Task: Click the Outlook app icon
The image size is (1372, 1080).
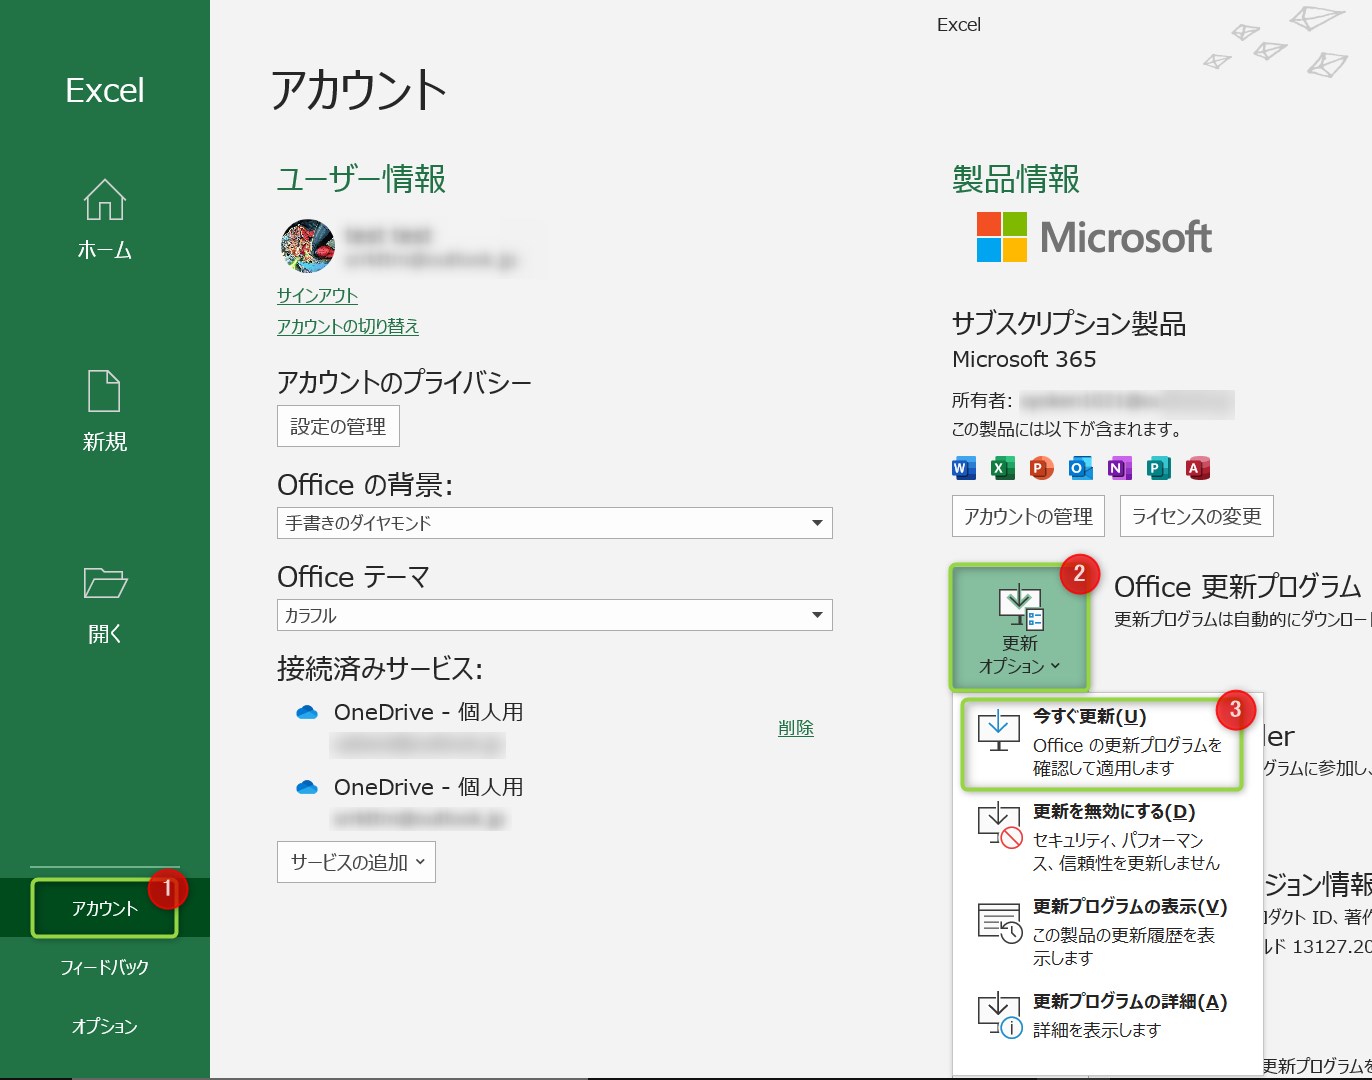Action: click(x=1080, y=467)
